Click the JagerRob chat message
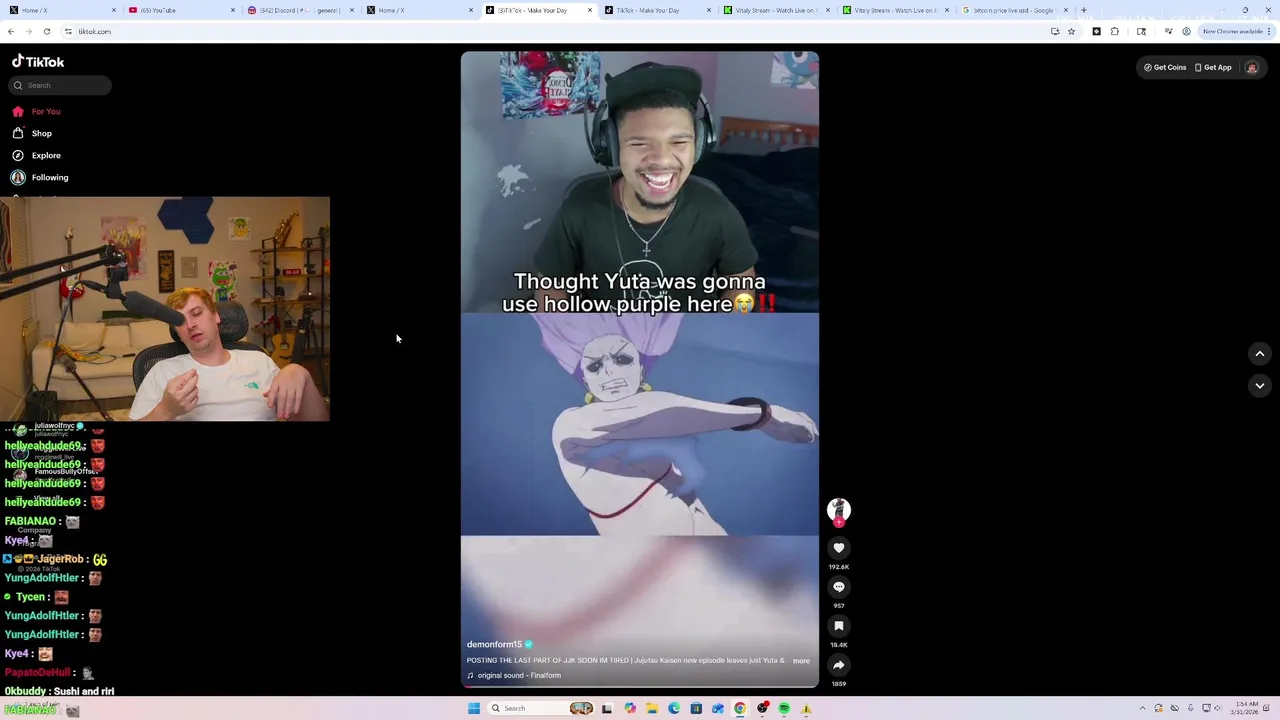 coord(56,559)
